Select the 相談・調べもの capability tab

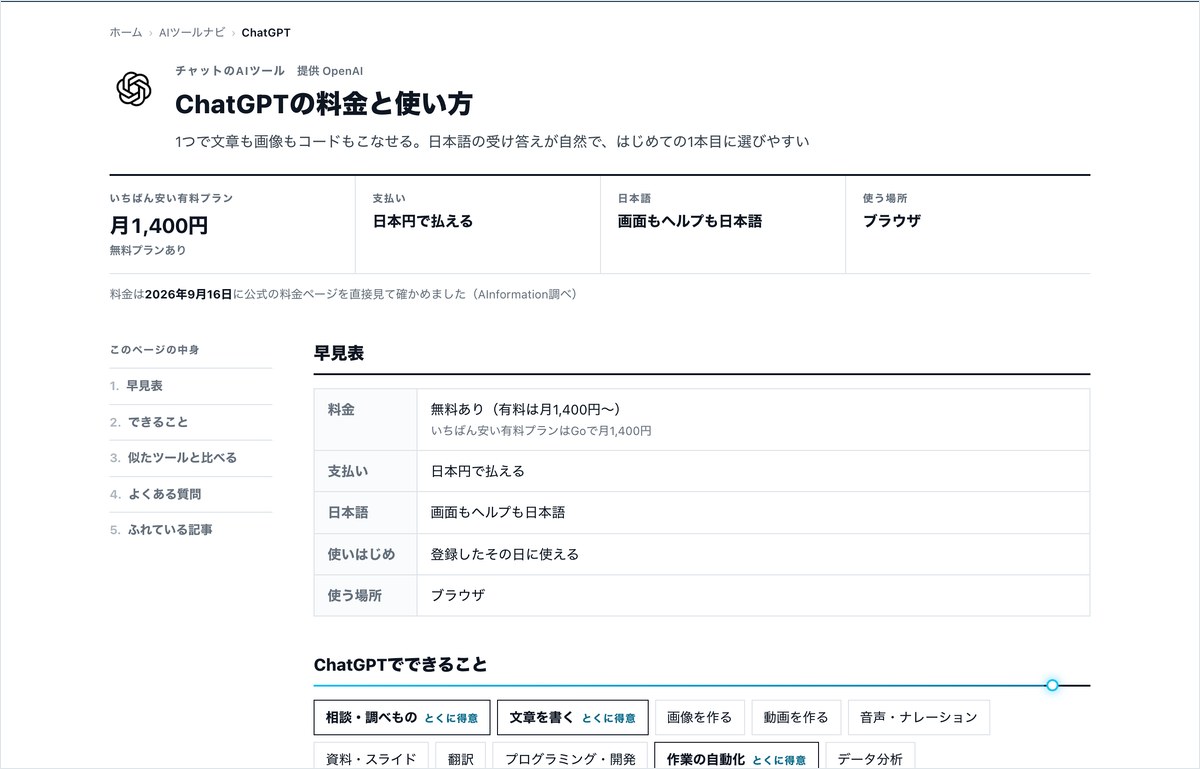pyautogui.click(x=402, y=717)
